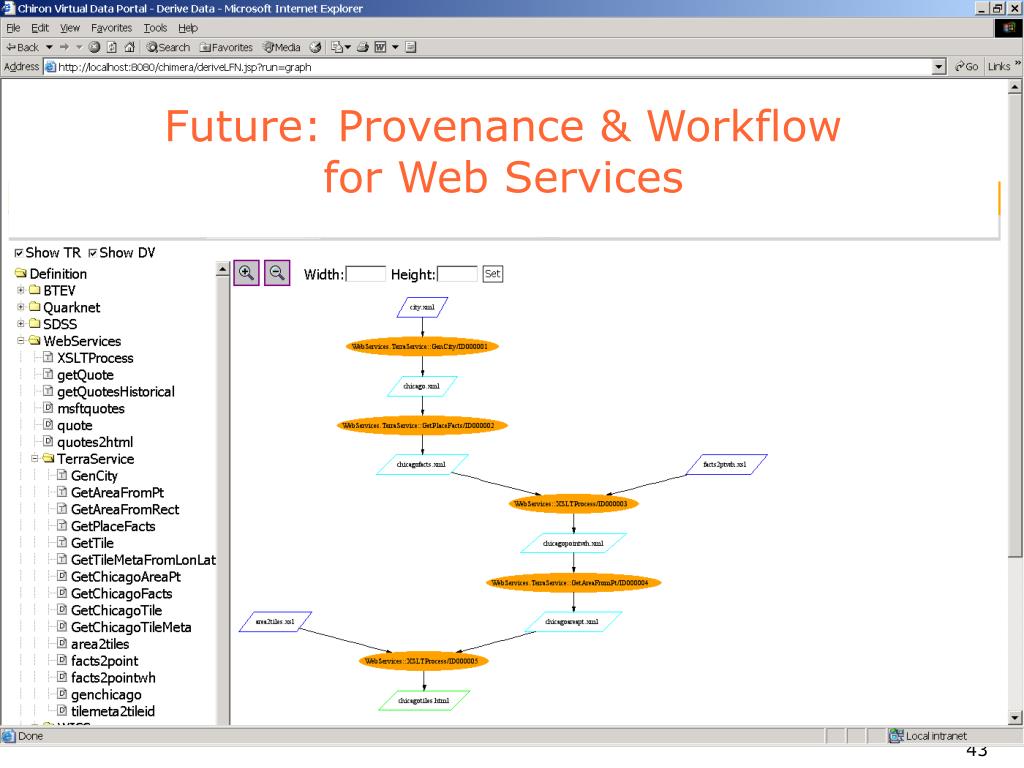1024x768 pixels.
Task: Click the zoom out magnifier icon
Action: coord(277,273)
